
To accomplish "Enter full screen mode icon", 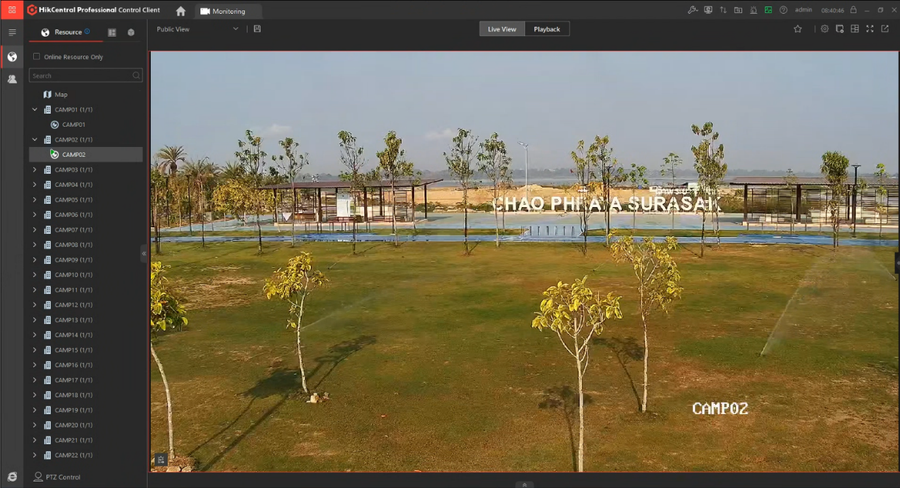I will [x=870, y=29].
